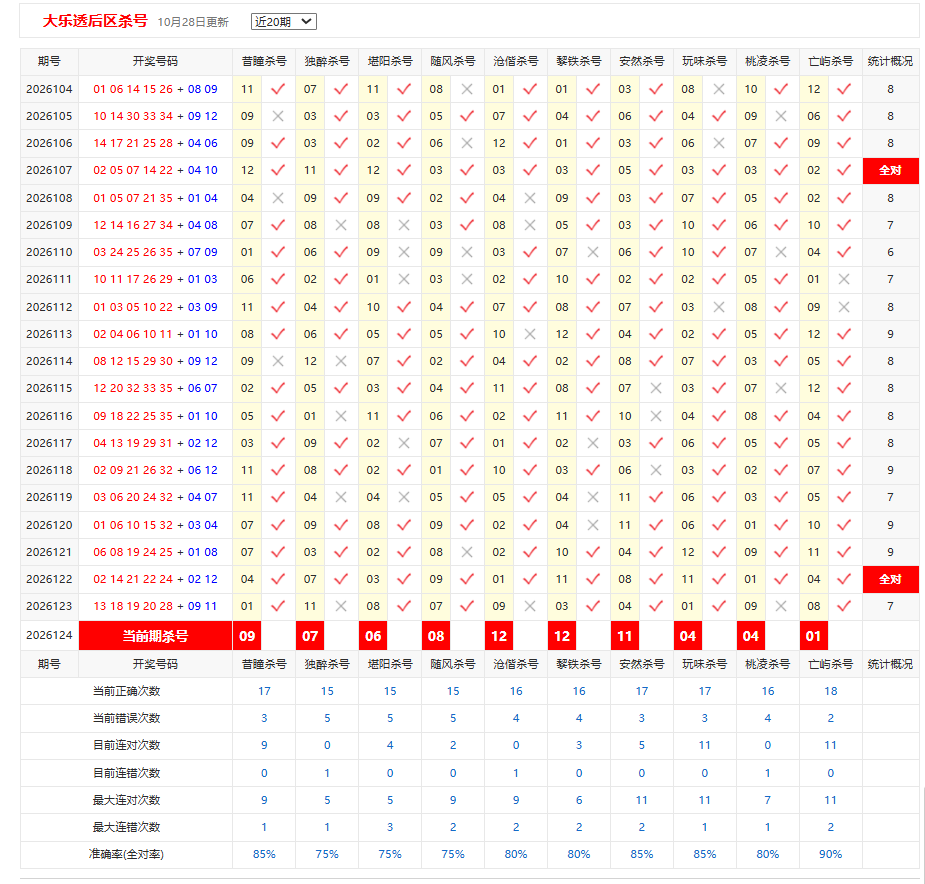This screenshot has height=884, width=925.
Task: Click the X mark for 堪阳杀号 in row 2026109
Action: tap(404, 225)
